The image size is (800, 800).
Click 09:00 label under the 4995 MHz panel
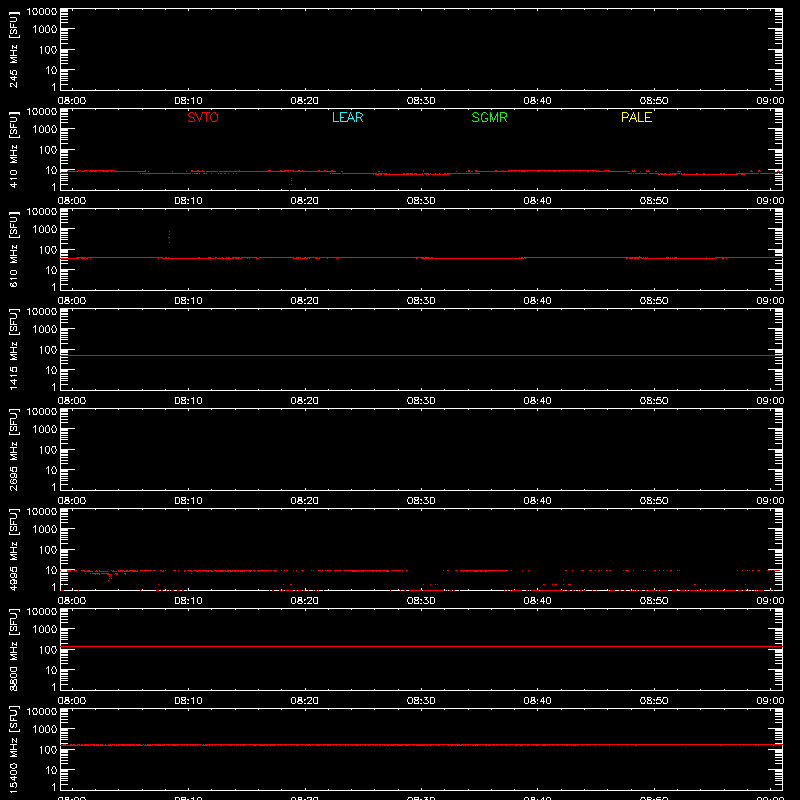pyautogui.click(x=770, y=601)
